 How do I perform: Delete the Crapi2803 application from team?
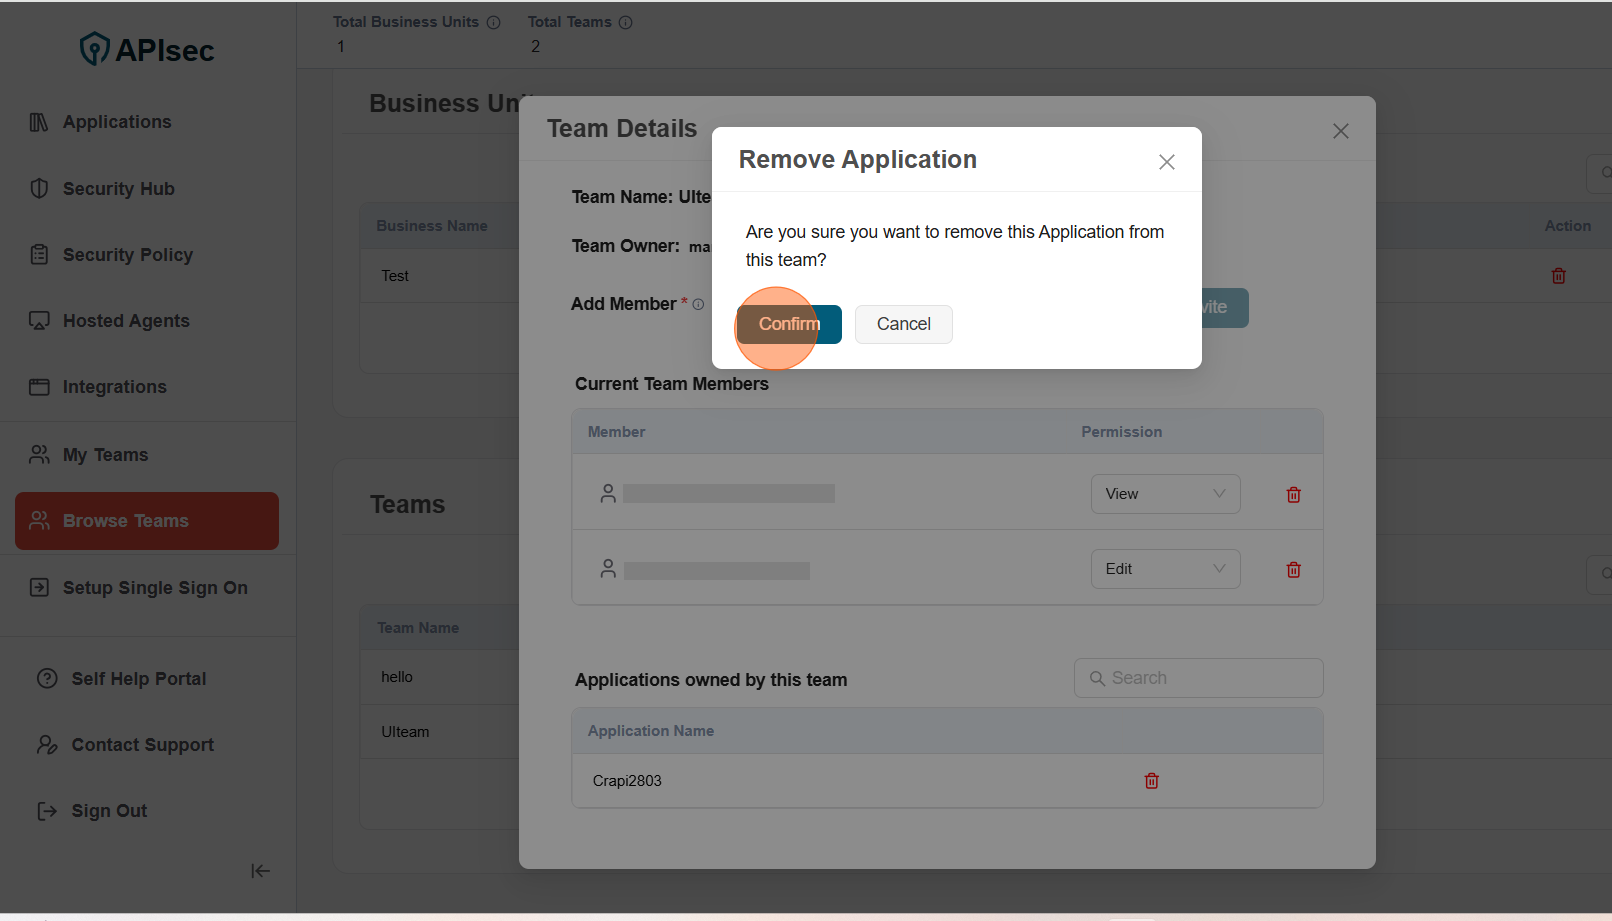(1151, 781)
